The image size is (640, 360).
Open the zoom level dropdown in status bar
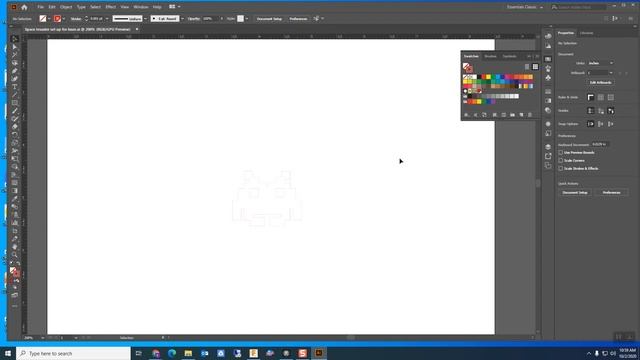pyautogui.click(x=42, y=338)
